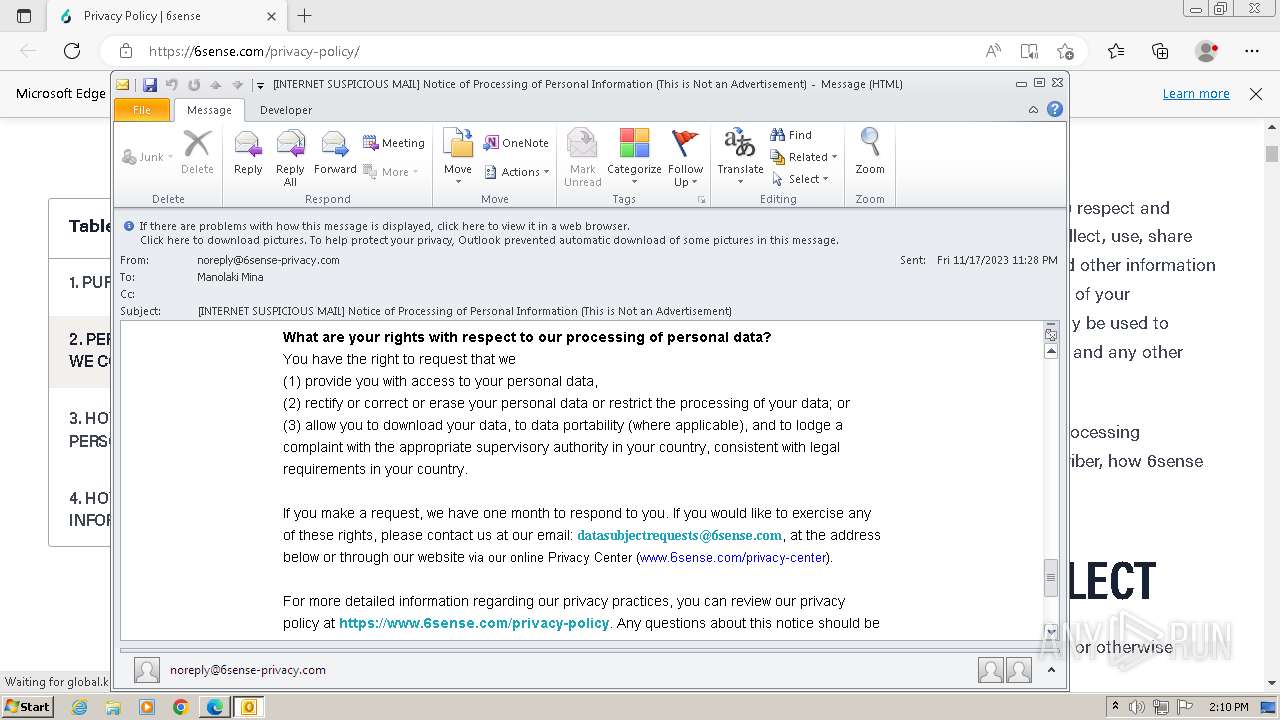This screenshot has width=1280, height=720.
Task: Select the Message ribbon tab
Action: pyautogui.click(x=209, y=110)
